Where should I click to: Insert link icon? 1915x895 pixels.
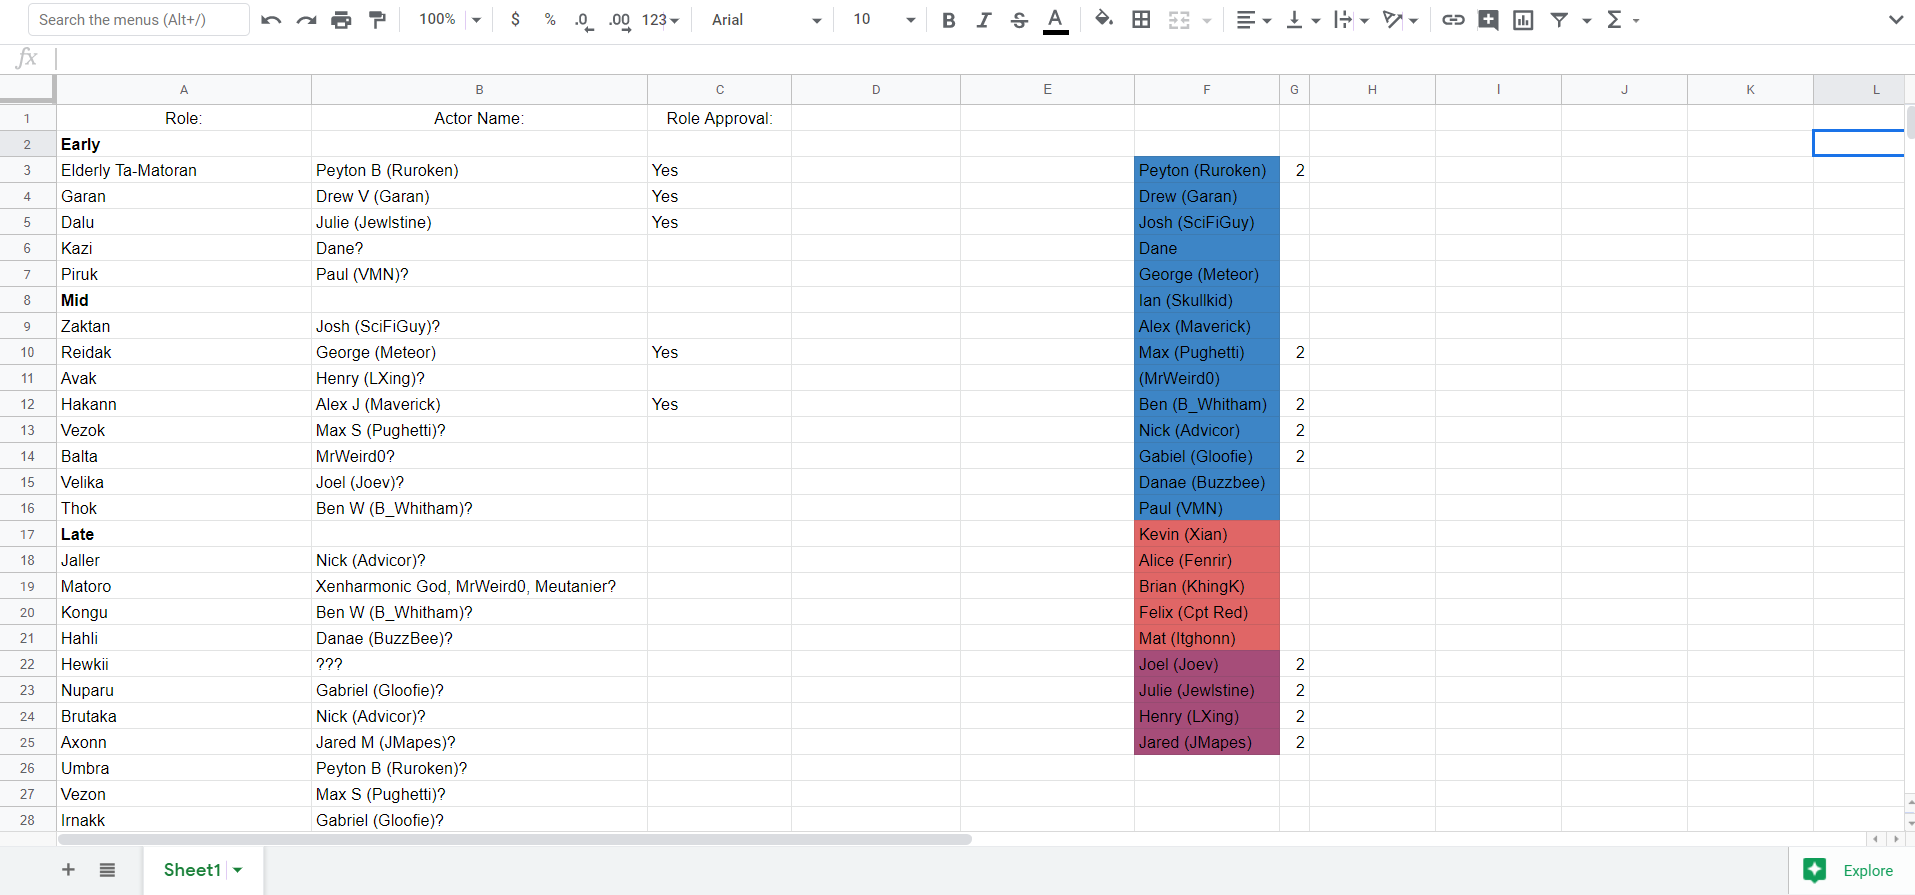pos(1453,20)
